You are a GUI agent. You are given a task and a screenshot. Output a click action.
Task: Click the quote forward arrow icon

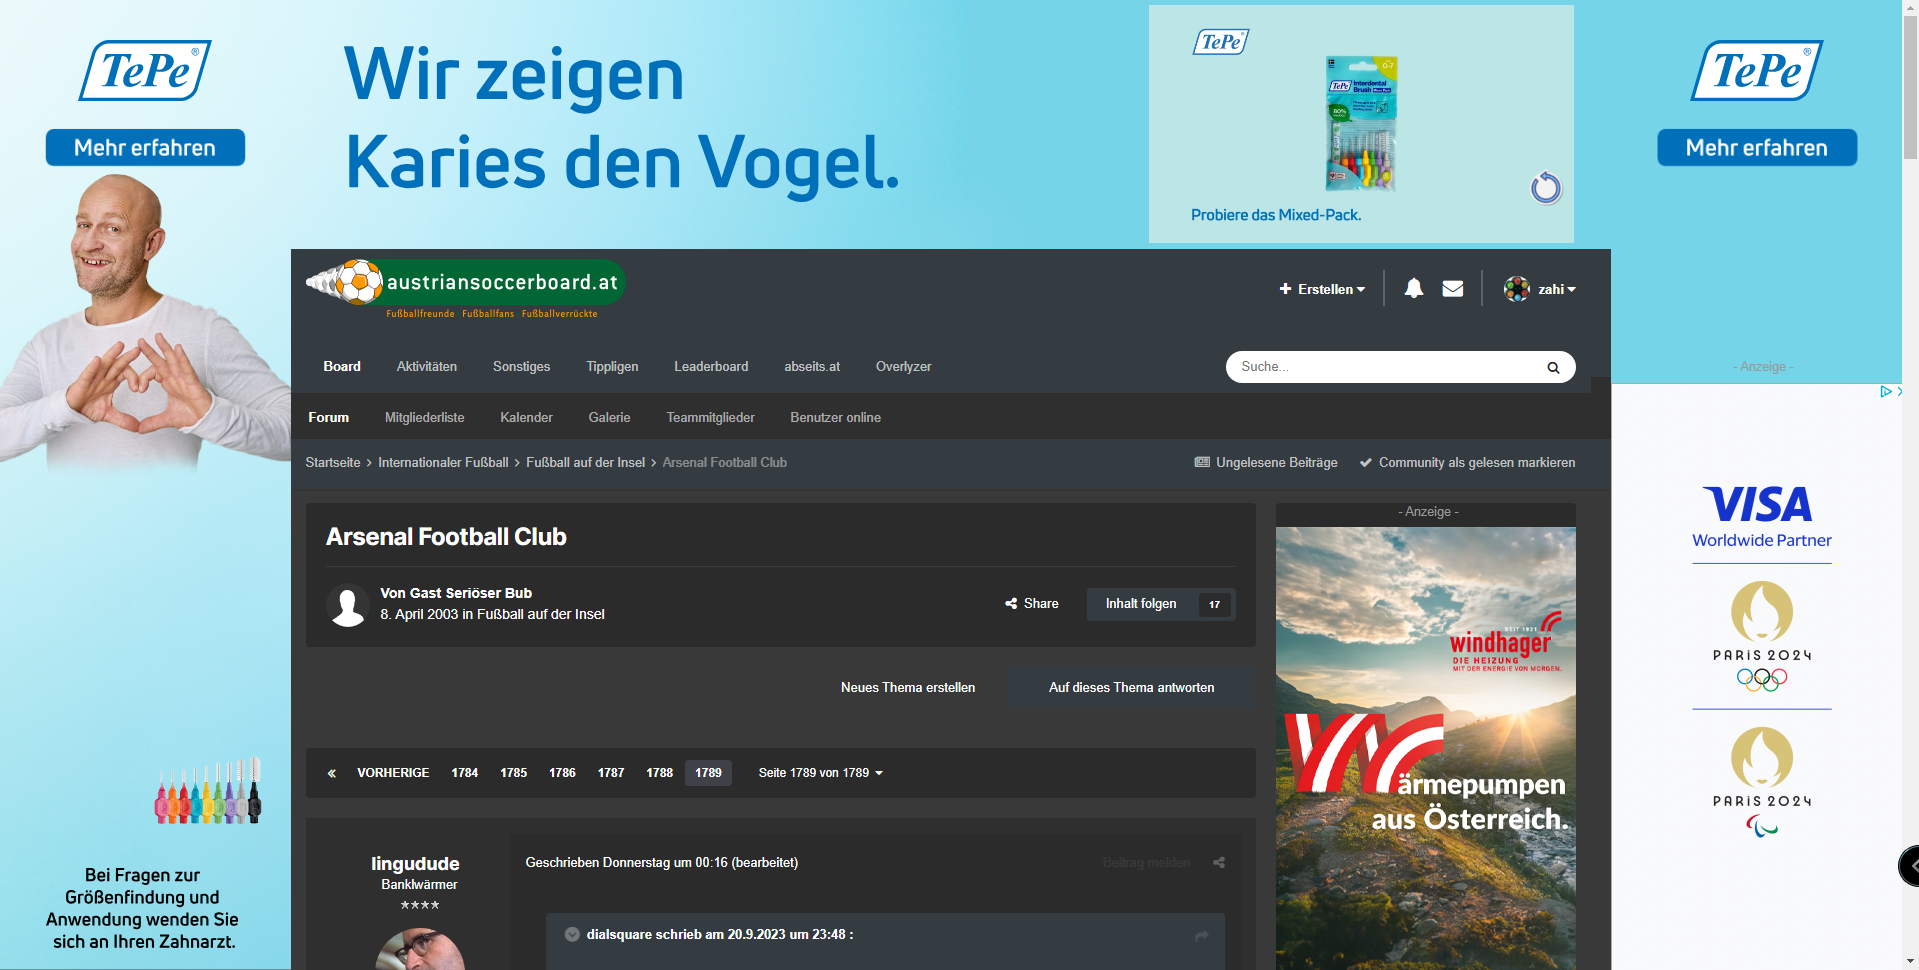[1201, 935]
